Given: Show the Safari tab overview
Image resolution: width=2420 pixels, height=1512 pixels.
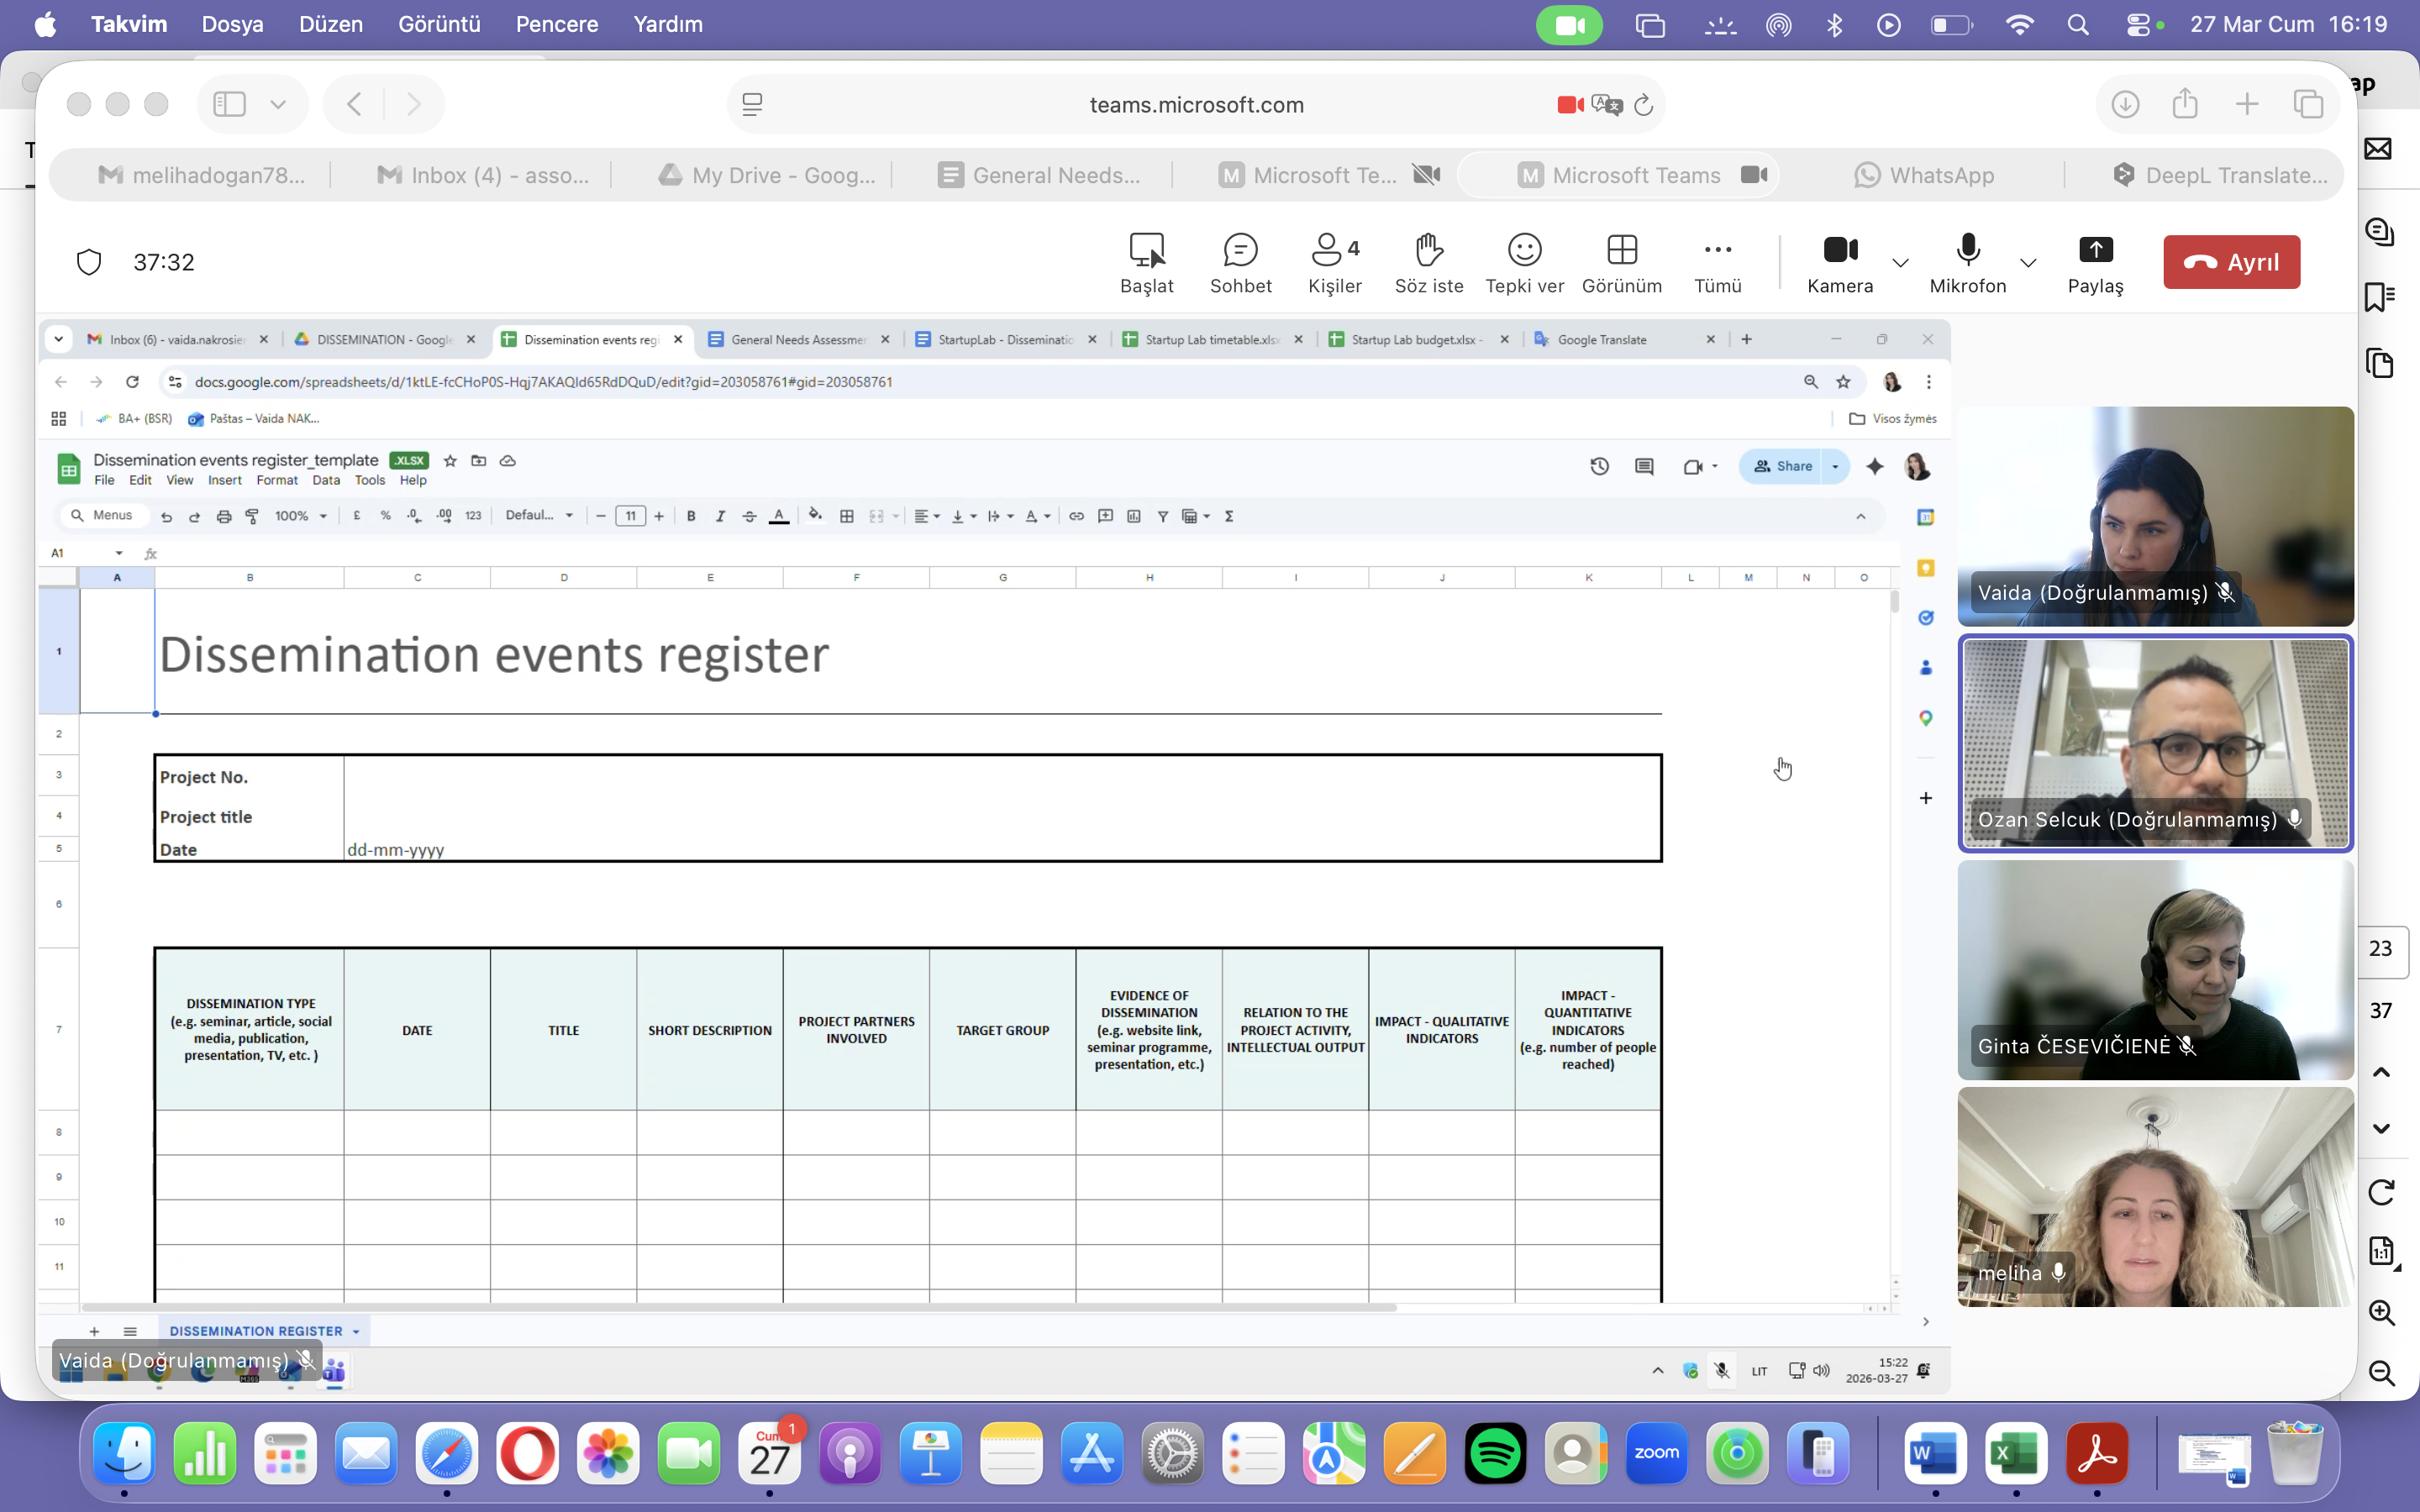Looking at the screenshot, I should click(x=2308, y=104).
